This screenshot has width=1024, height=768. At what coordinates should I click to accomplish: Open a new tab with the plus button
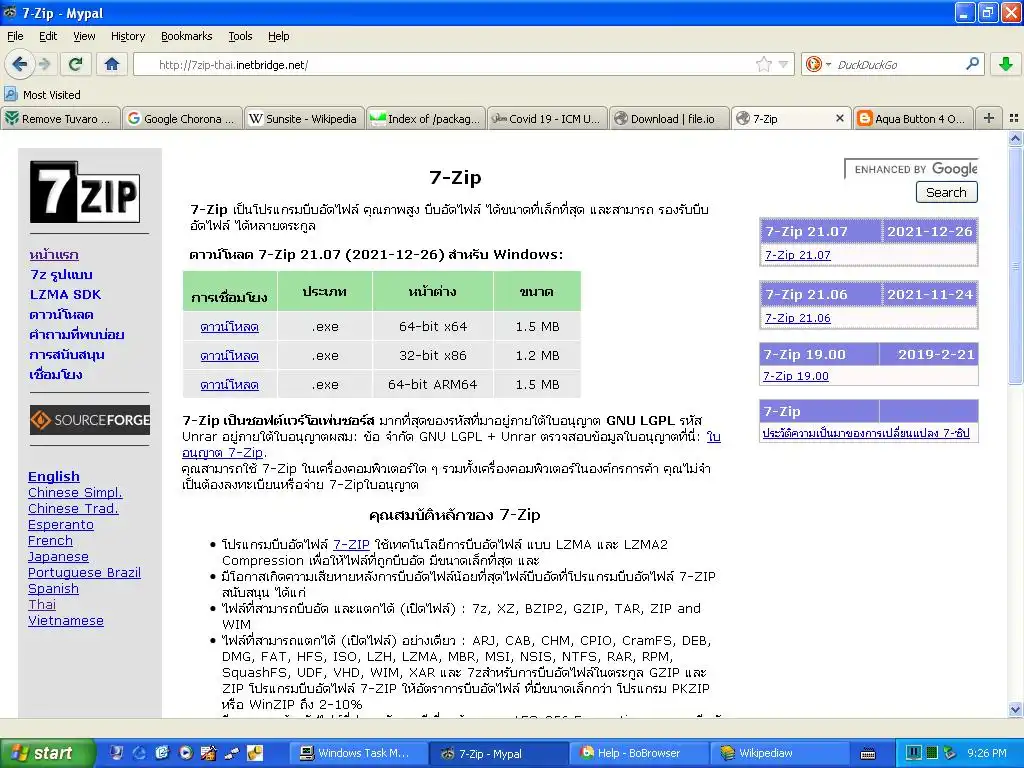(x=989, y=118)
